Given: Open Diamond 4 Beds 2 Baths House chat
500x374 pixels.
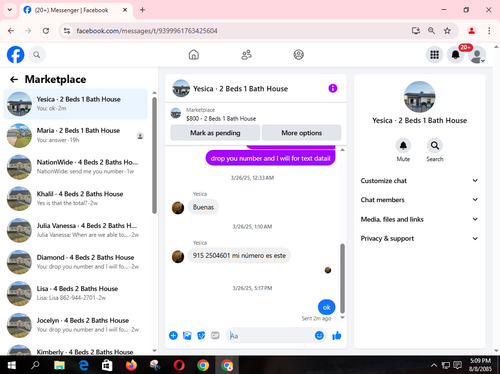Looking at the screenshot, I should click(75, 262).
